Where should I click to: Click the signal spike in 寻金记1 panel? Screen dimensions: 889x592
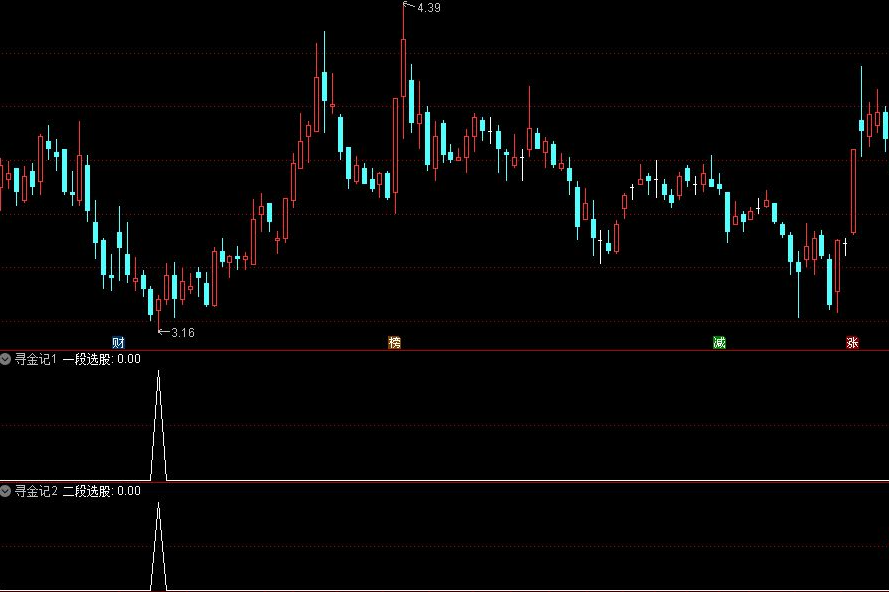pyautogui.click(x=158, y=425)
